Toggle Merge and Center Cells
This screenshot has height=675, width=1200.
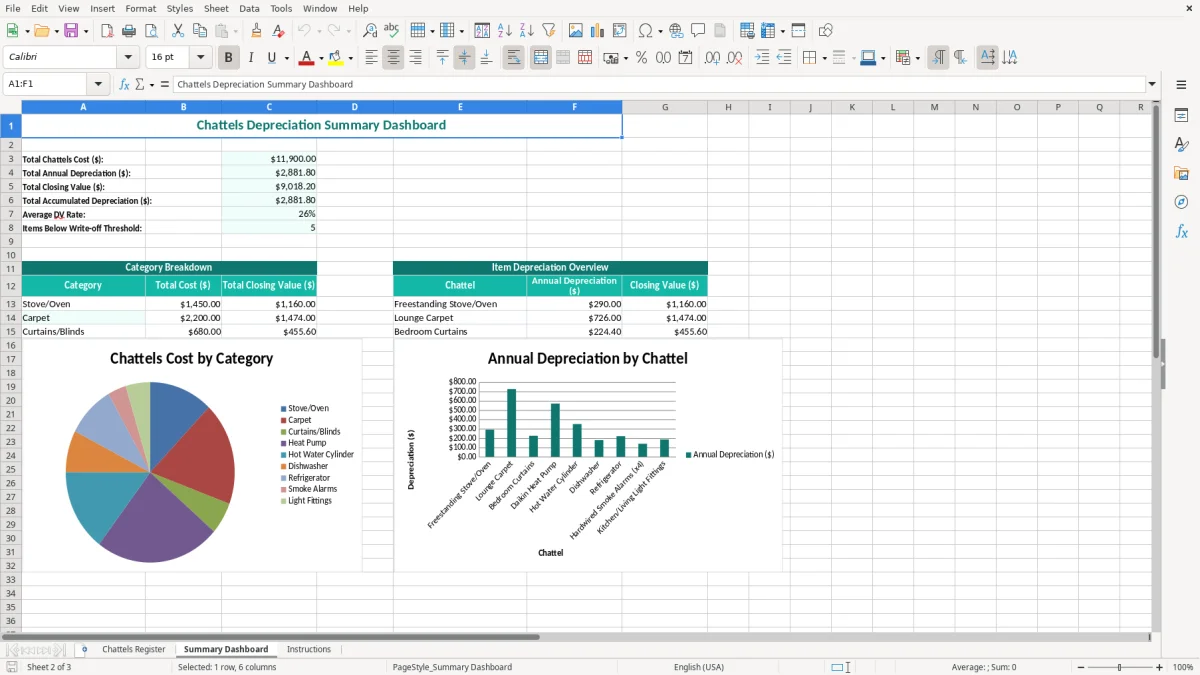(x=540, y=58)
